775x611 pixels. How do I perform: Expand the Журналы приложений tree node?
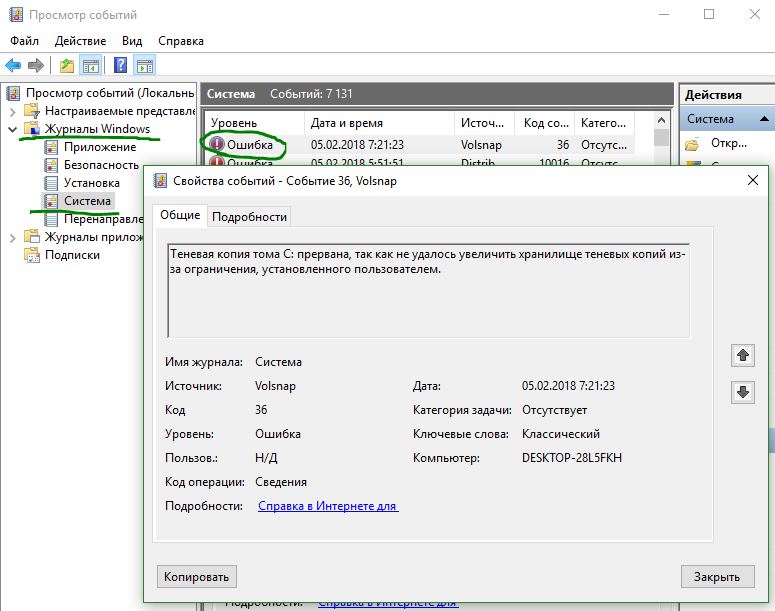[x=13, y=238]
